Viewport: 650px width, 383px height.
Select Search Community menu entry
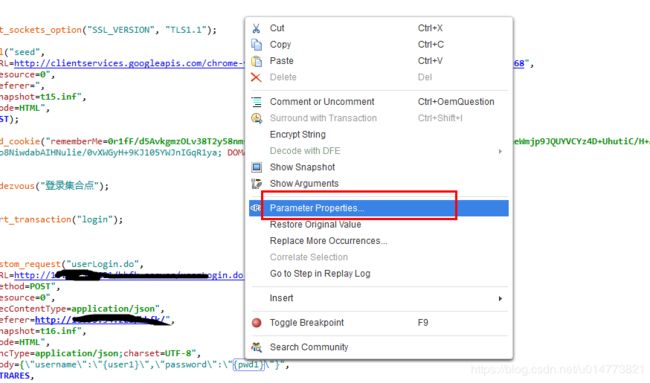coord(378,347)
